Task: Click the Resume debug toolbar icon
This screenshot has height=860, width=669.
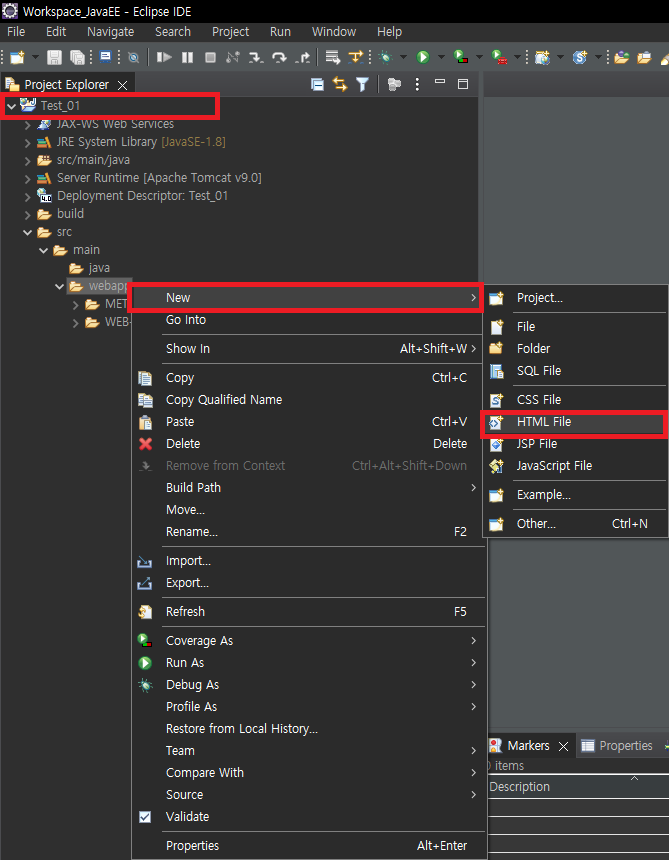Action: pos(164,57)
